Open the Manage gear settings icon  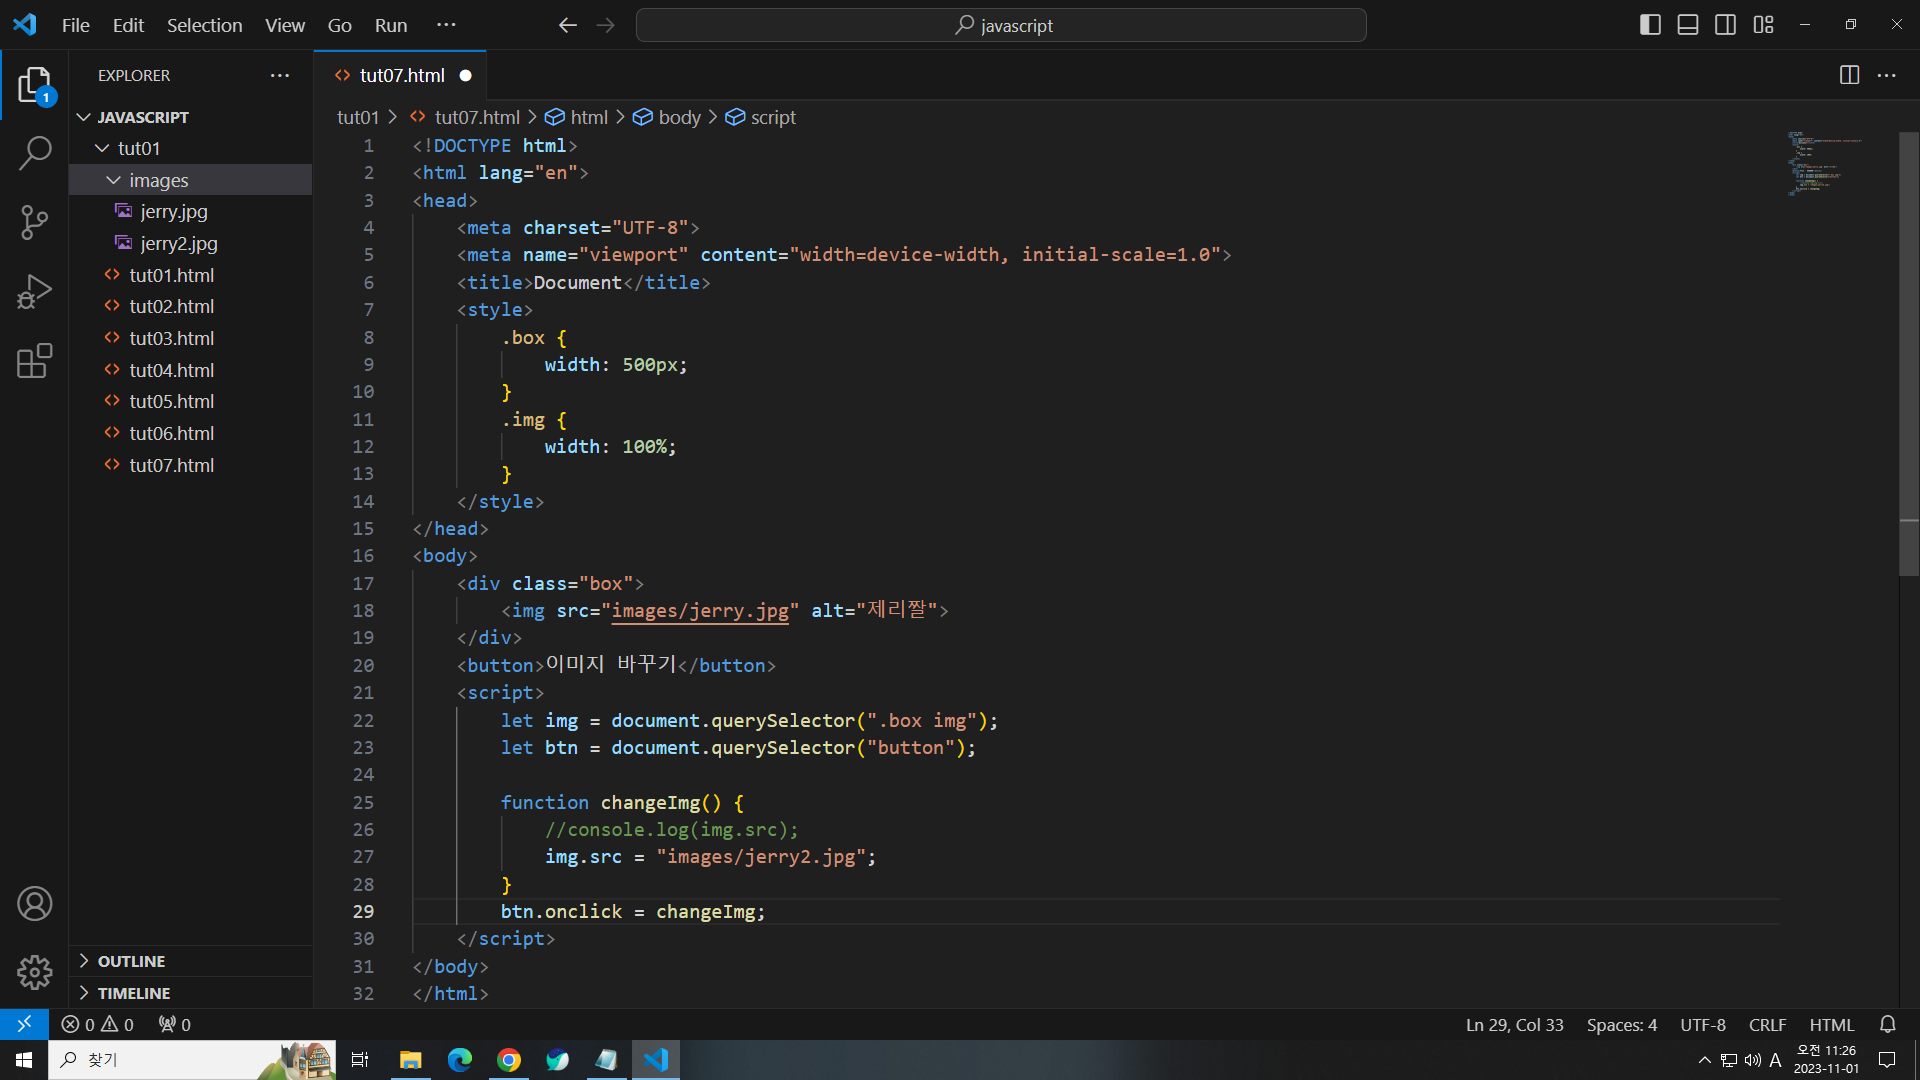[x=35, y=972]
